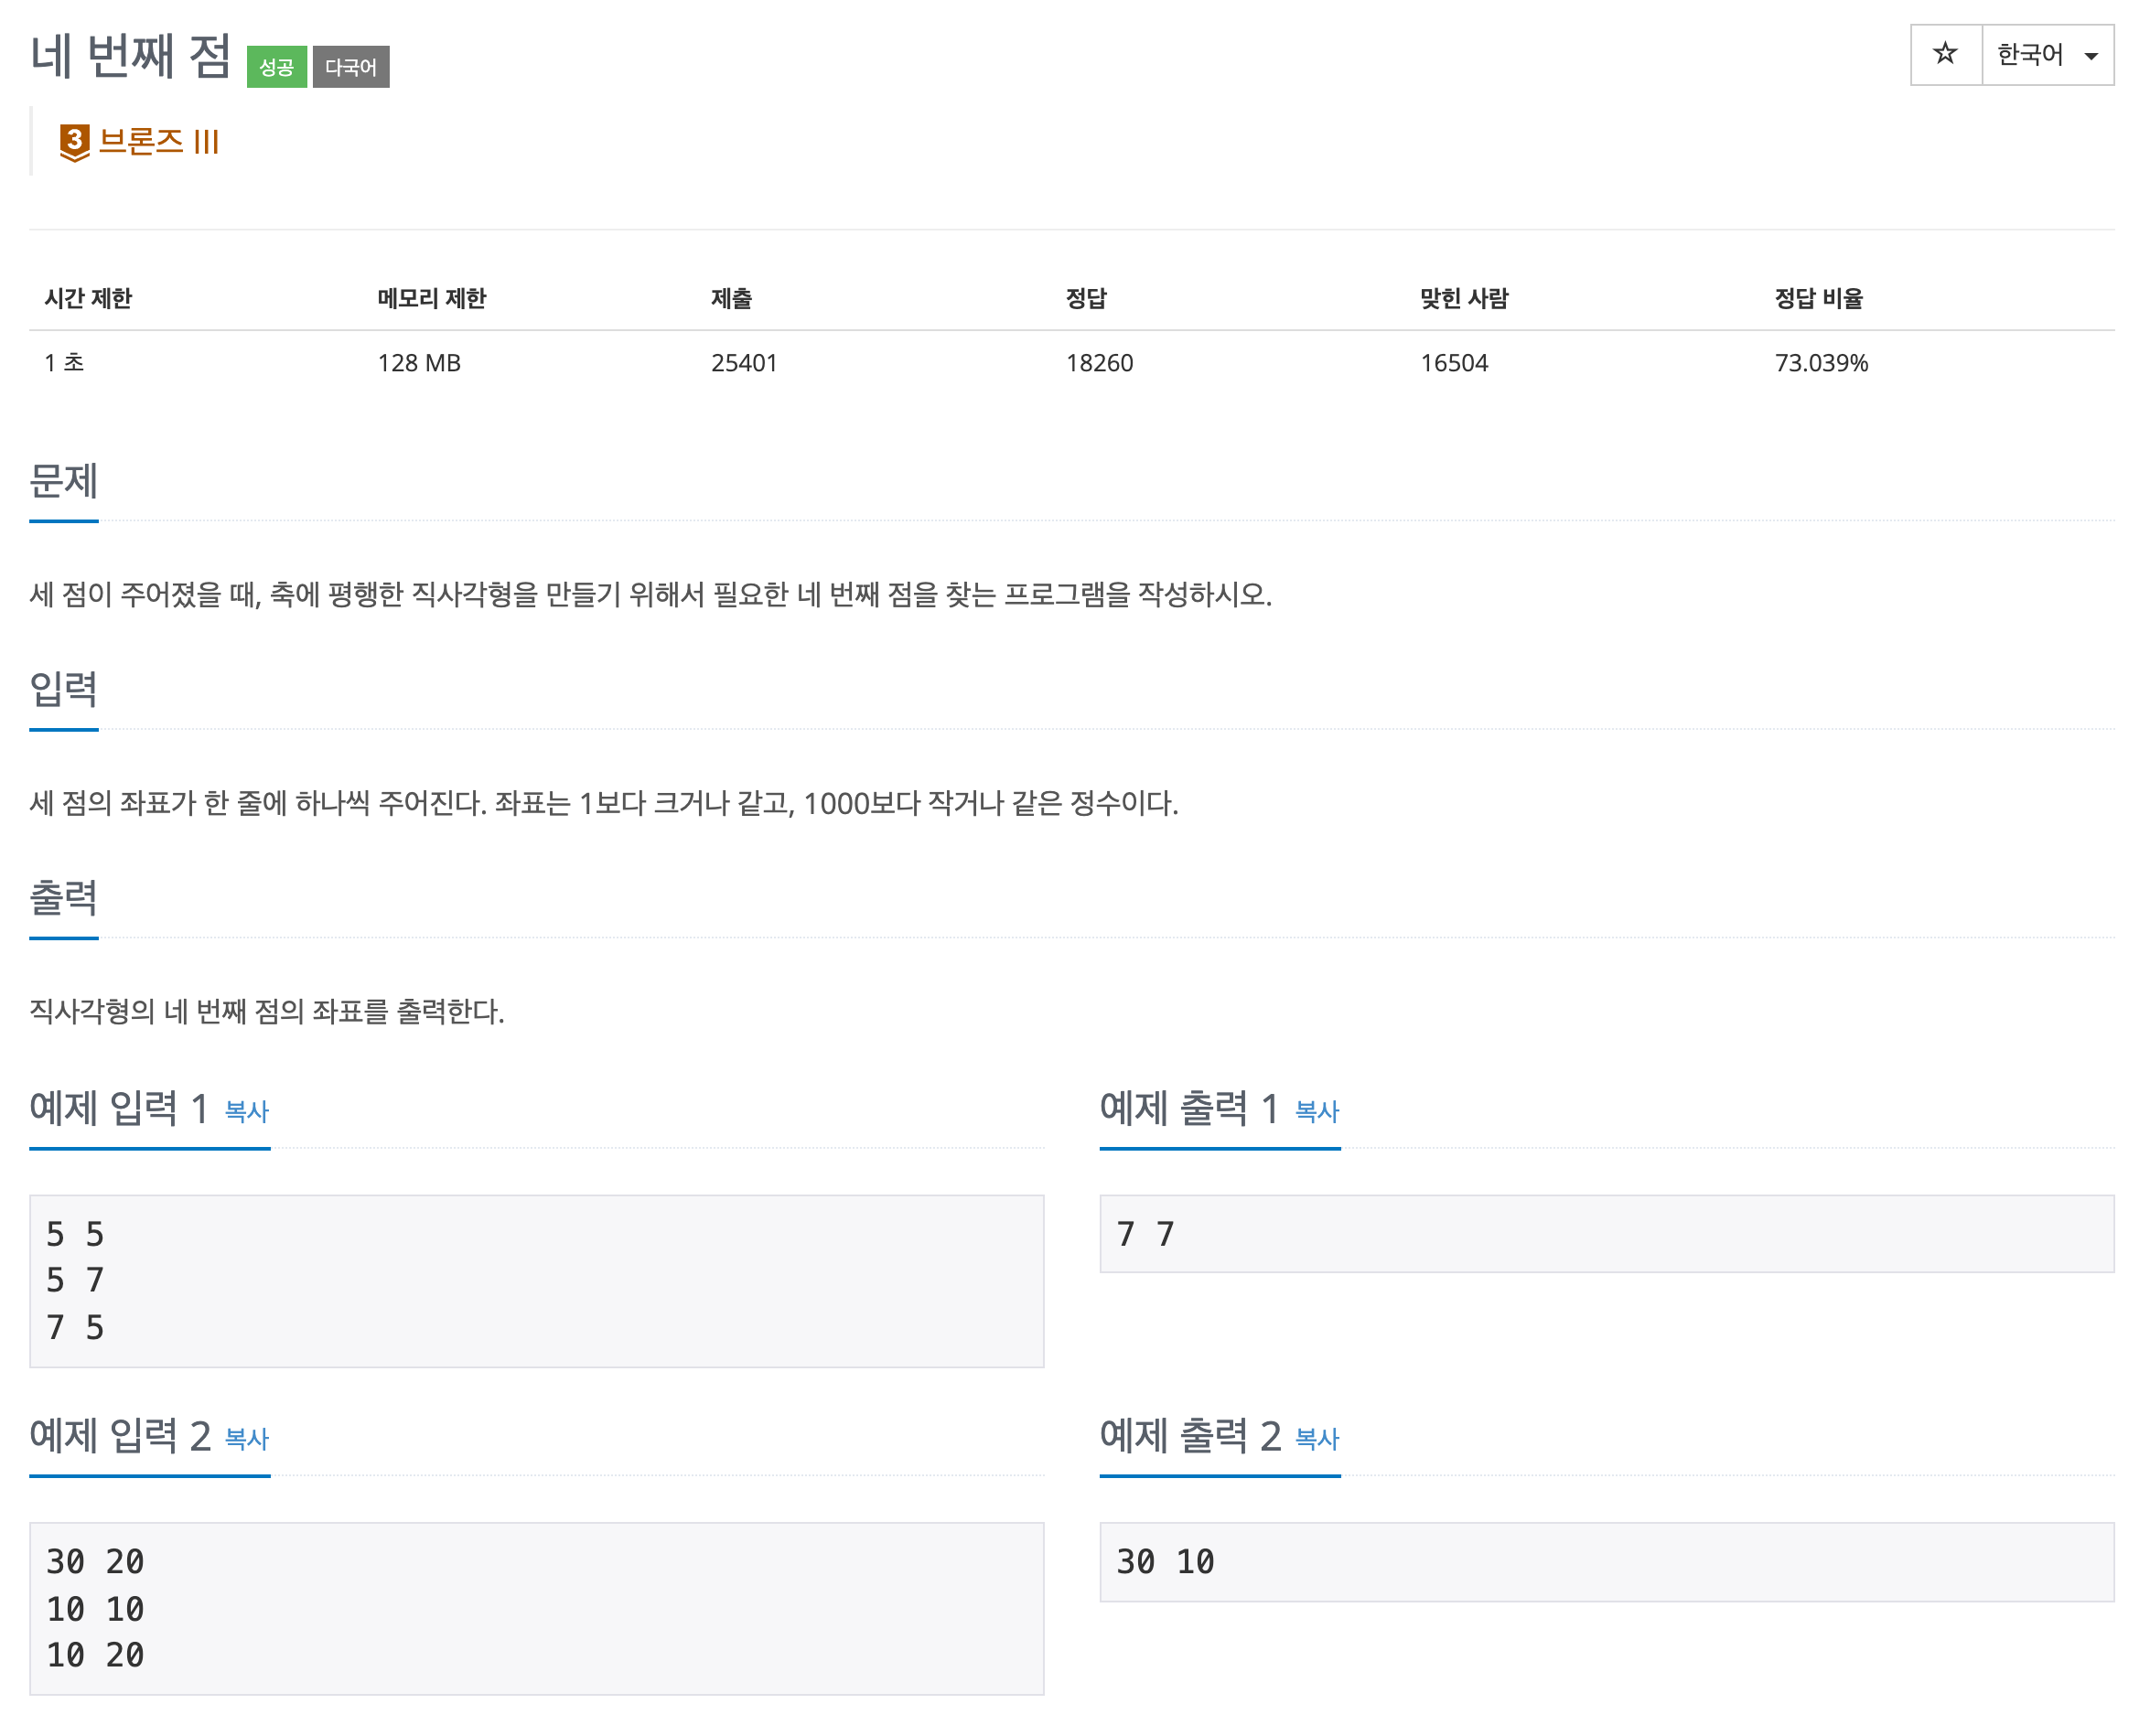The image size is (2150, 1736).
Task: Copy sample input 1 via 복사
Action: pos(246,1111)
